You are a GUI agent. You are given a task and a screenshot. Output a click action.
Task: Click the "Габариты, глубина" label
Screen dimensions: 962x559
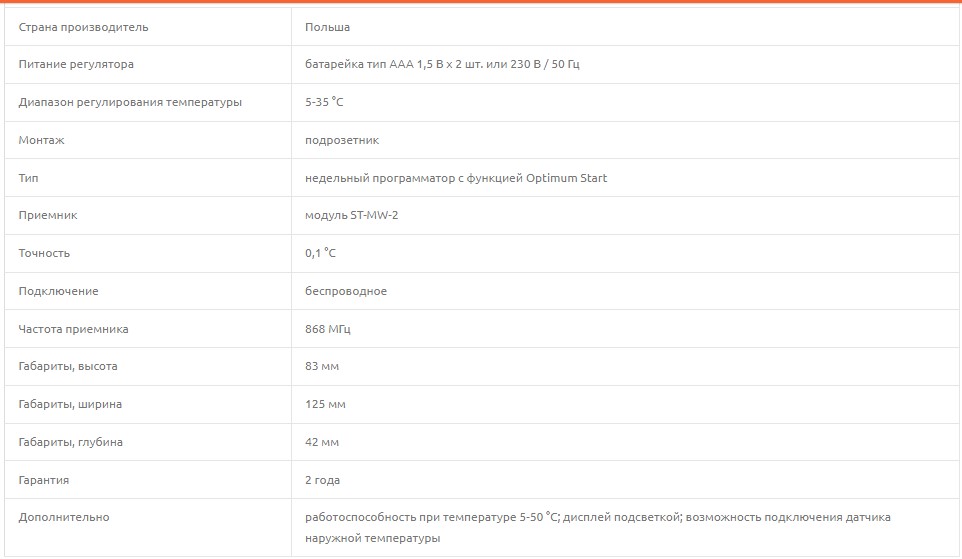pyautogui.click(x=71, y=442)
